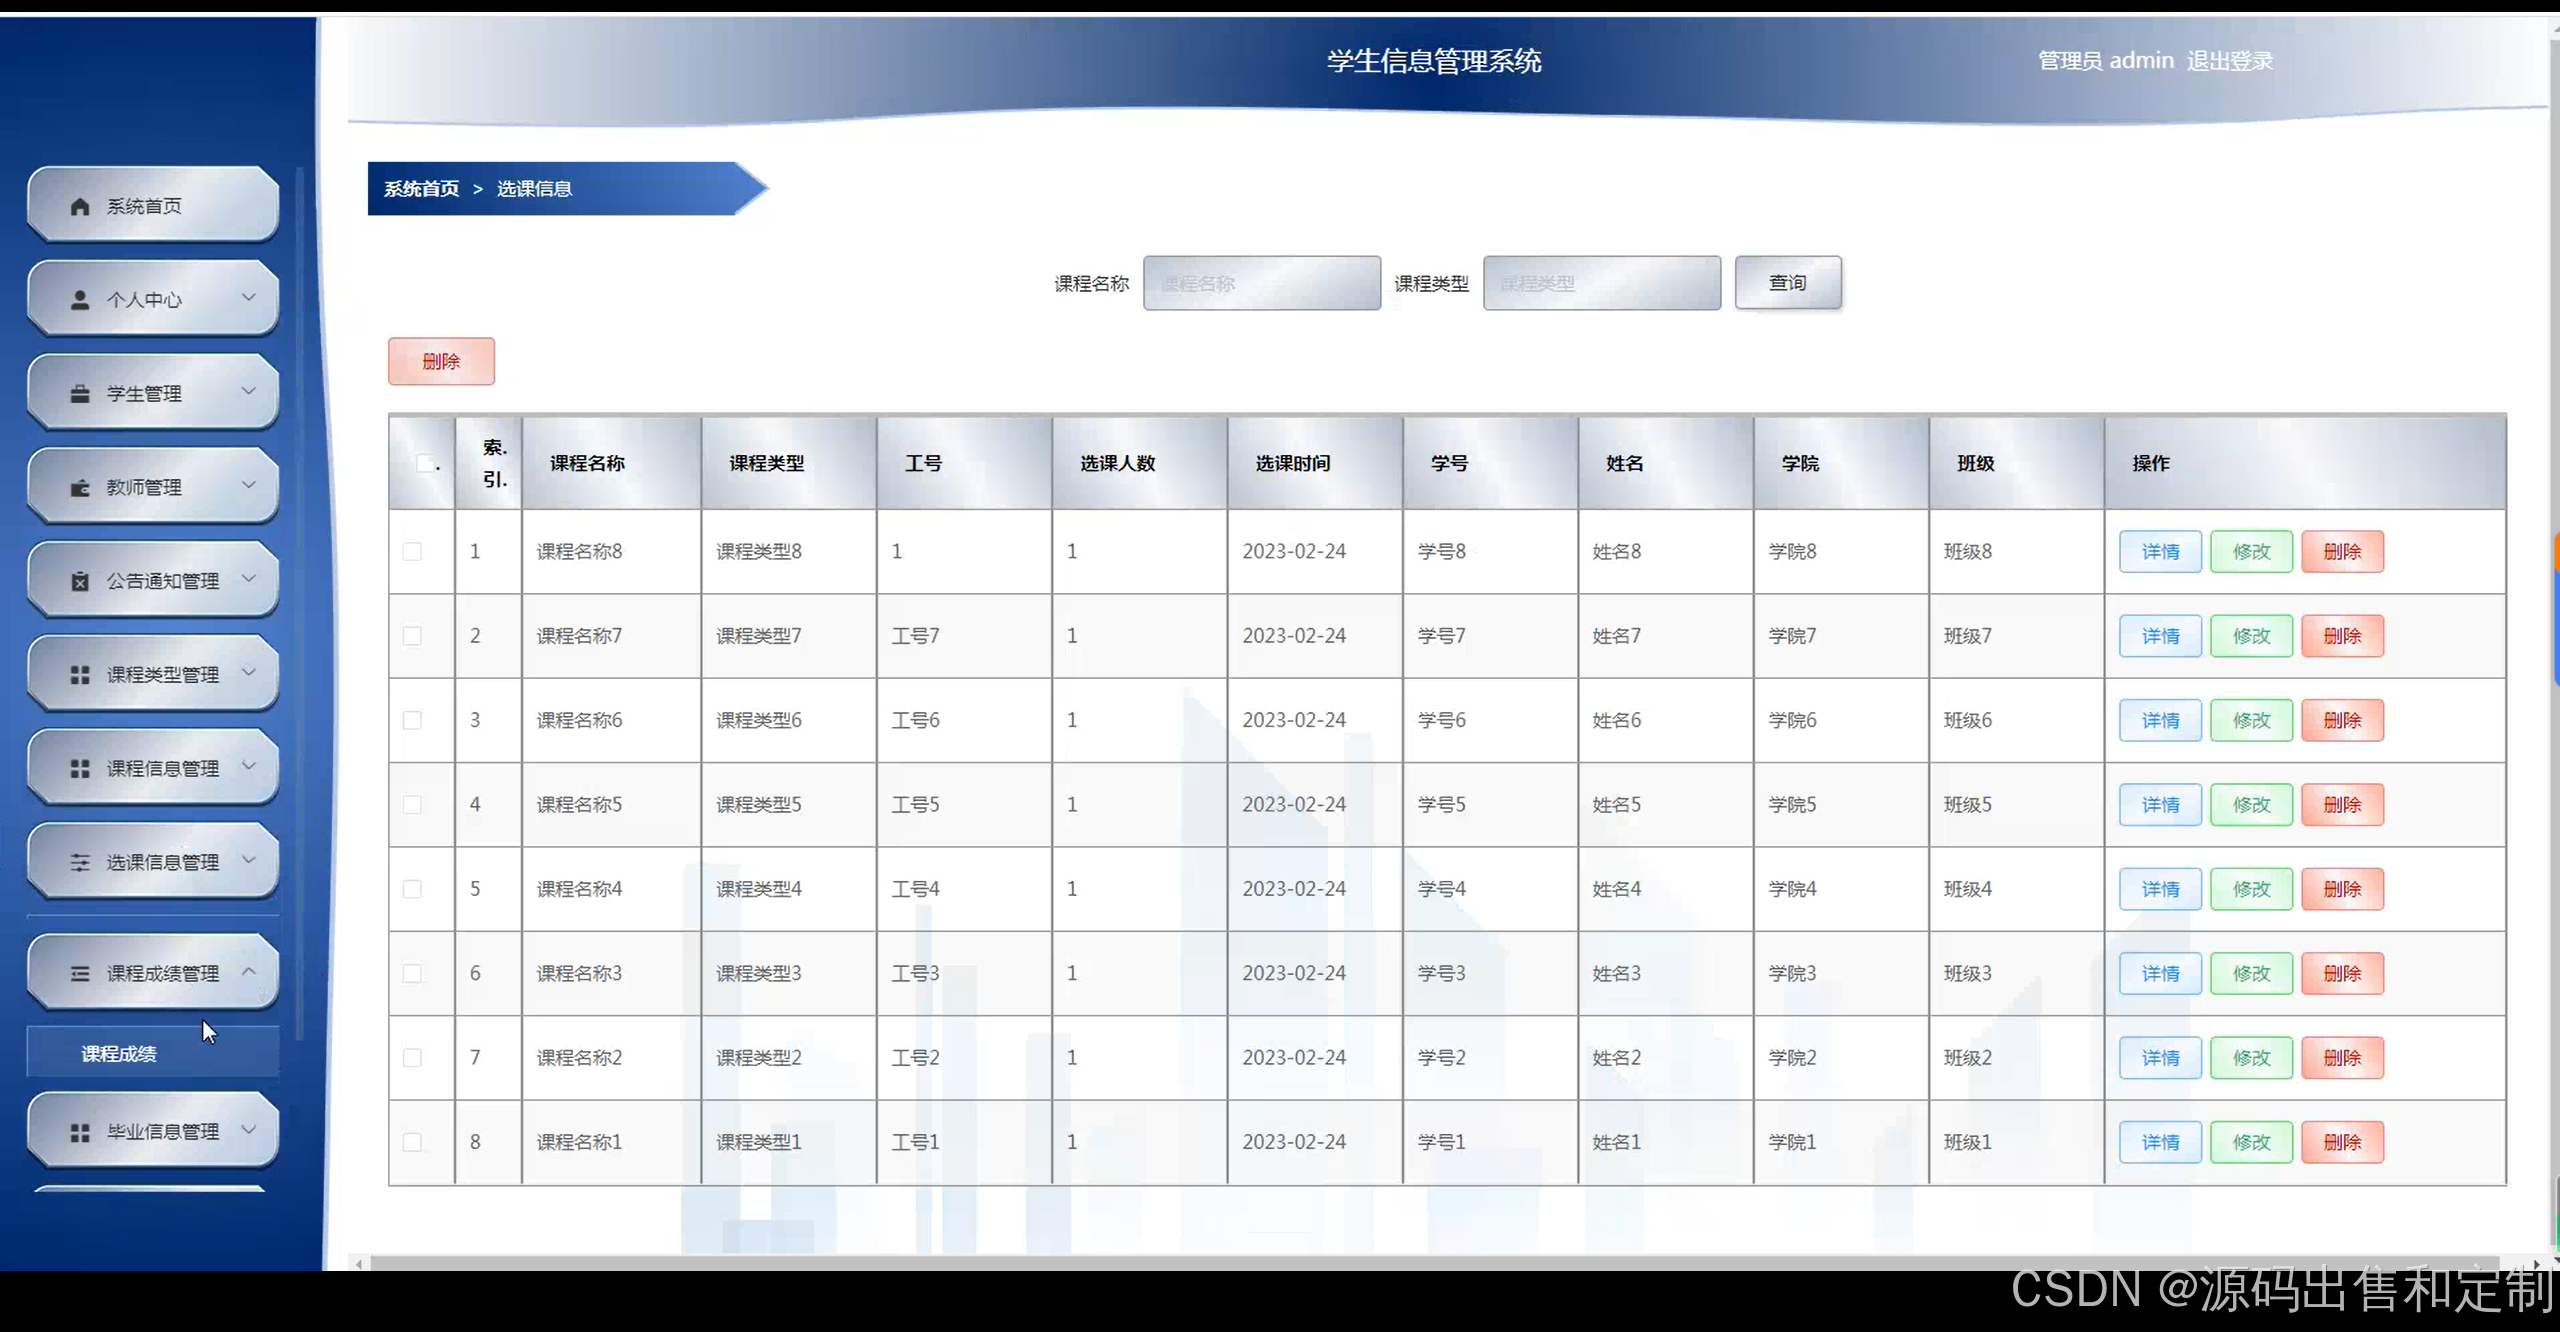Click the list icon beside 课程成绩管理

tap(80, 973)
